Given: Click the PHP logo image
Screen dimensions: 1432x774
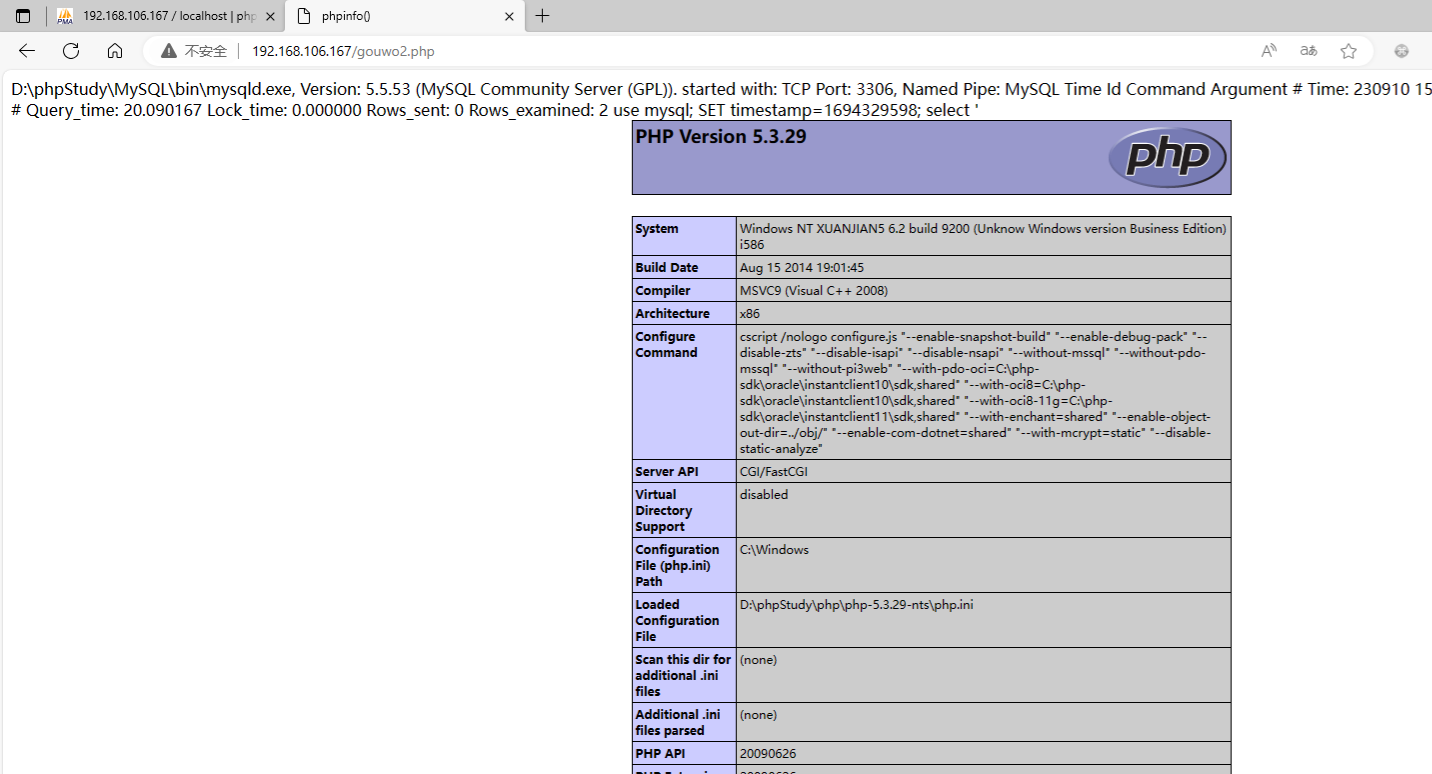Looking at the screenshot, I should pos(1167,158).
